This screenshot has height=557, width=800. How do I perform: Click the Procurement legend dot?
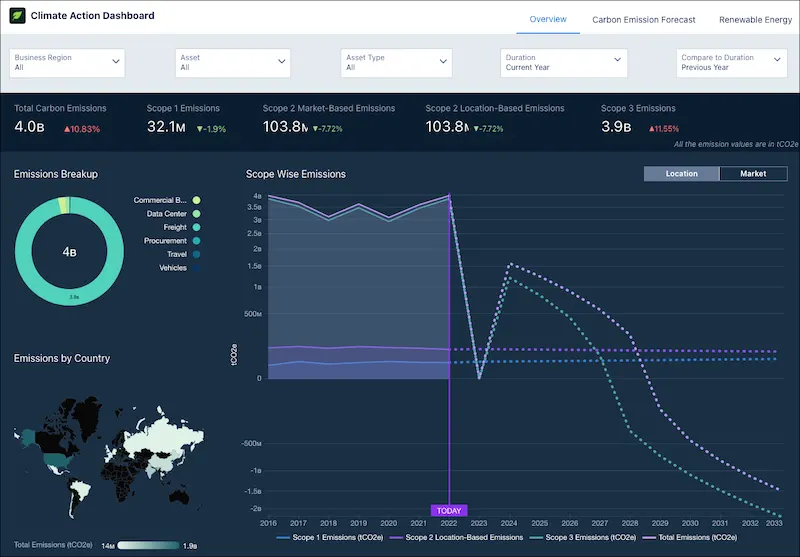coord(196,241)
